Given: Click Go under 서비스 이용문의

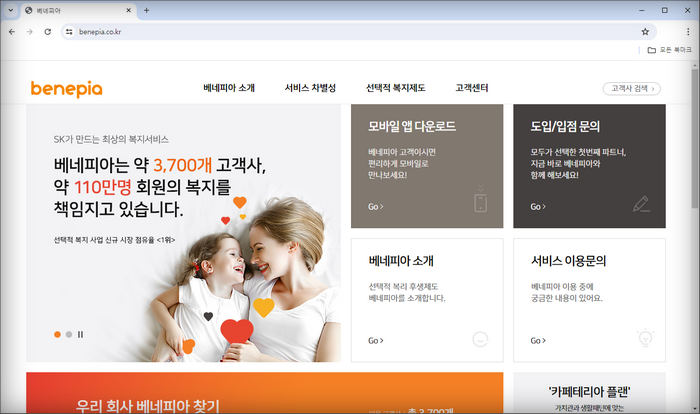Looking at the screenshot, I should 538,341.
